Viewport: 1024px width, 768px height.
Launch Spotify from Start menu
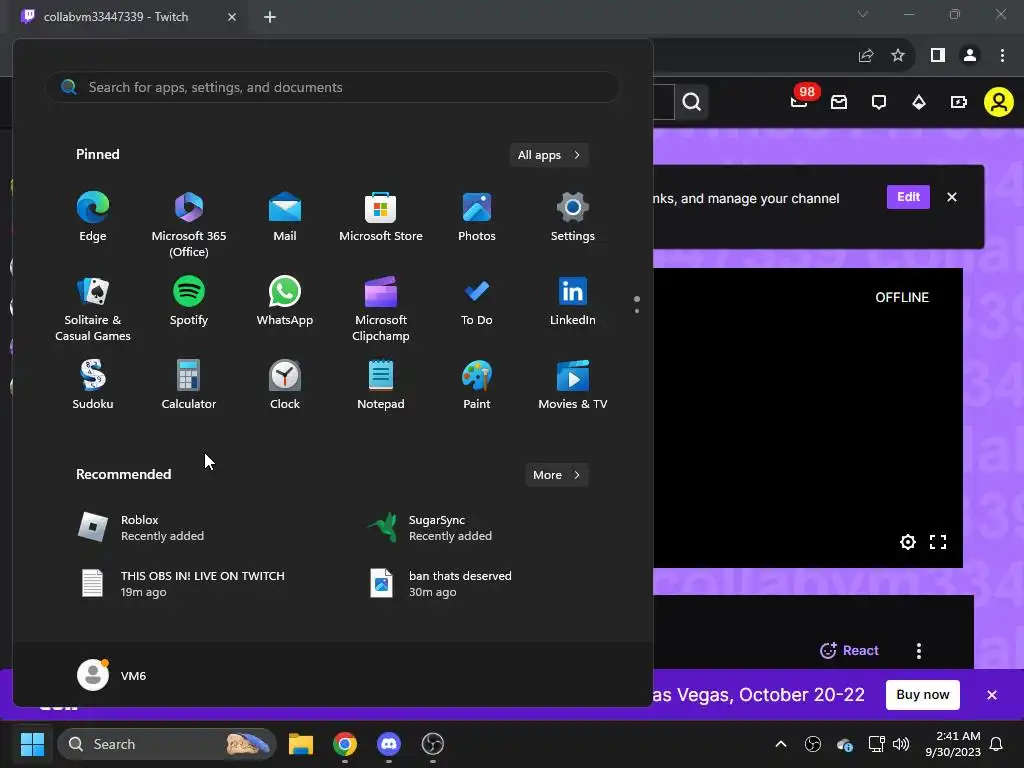pos(189,301)
